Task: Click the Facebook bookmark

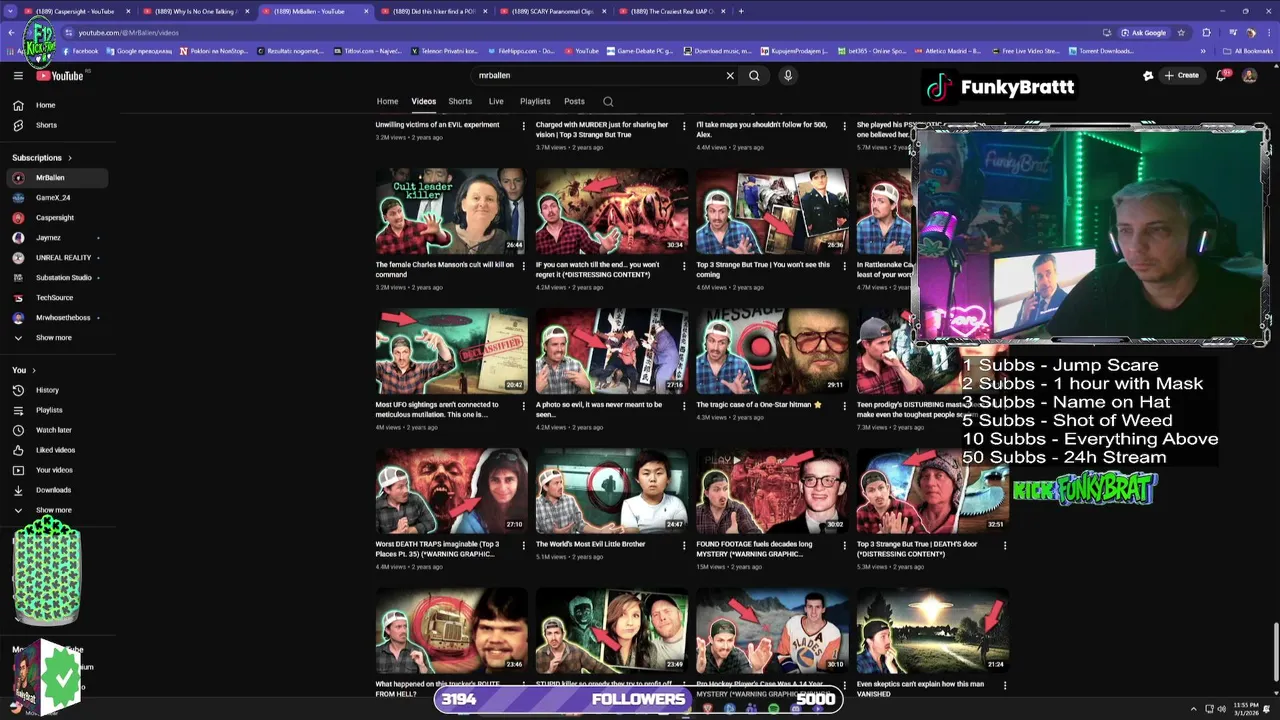Action: pyautogui.click(x=80, y=51)
